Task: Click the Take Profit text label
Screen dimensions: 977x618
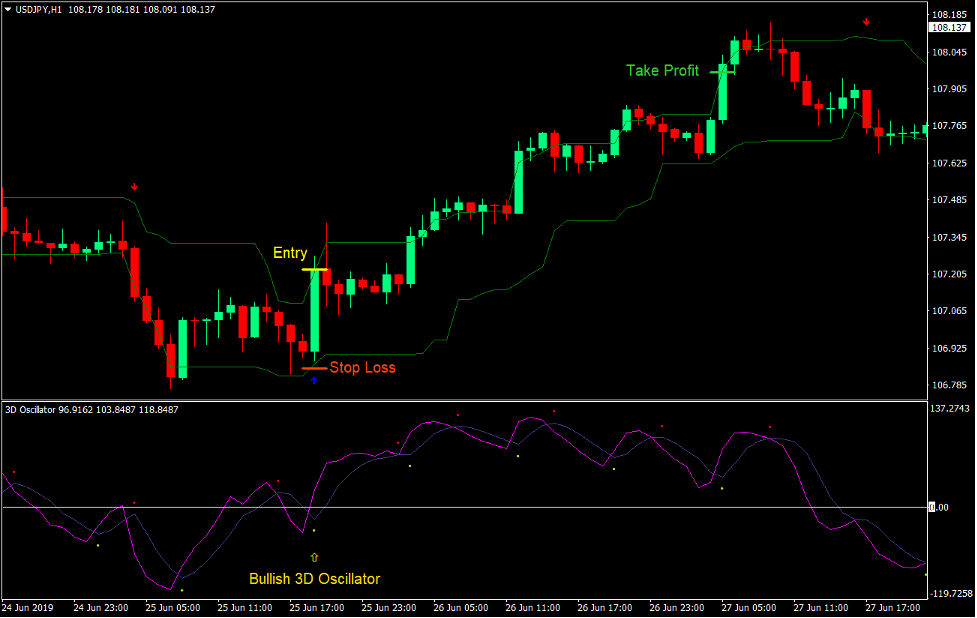Action: click(661, 71)
